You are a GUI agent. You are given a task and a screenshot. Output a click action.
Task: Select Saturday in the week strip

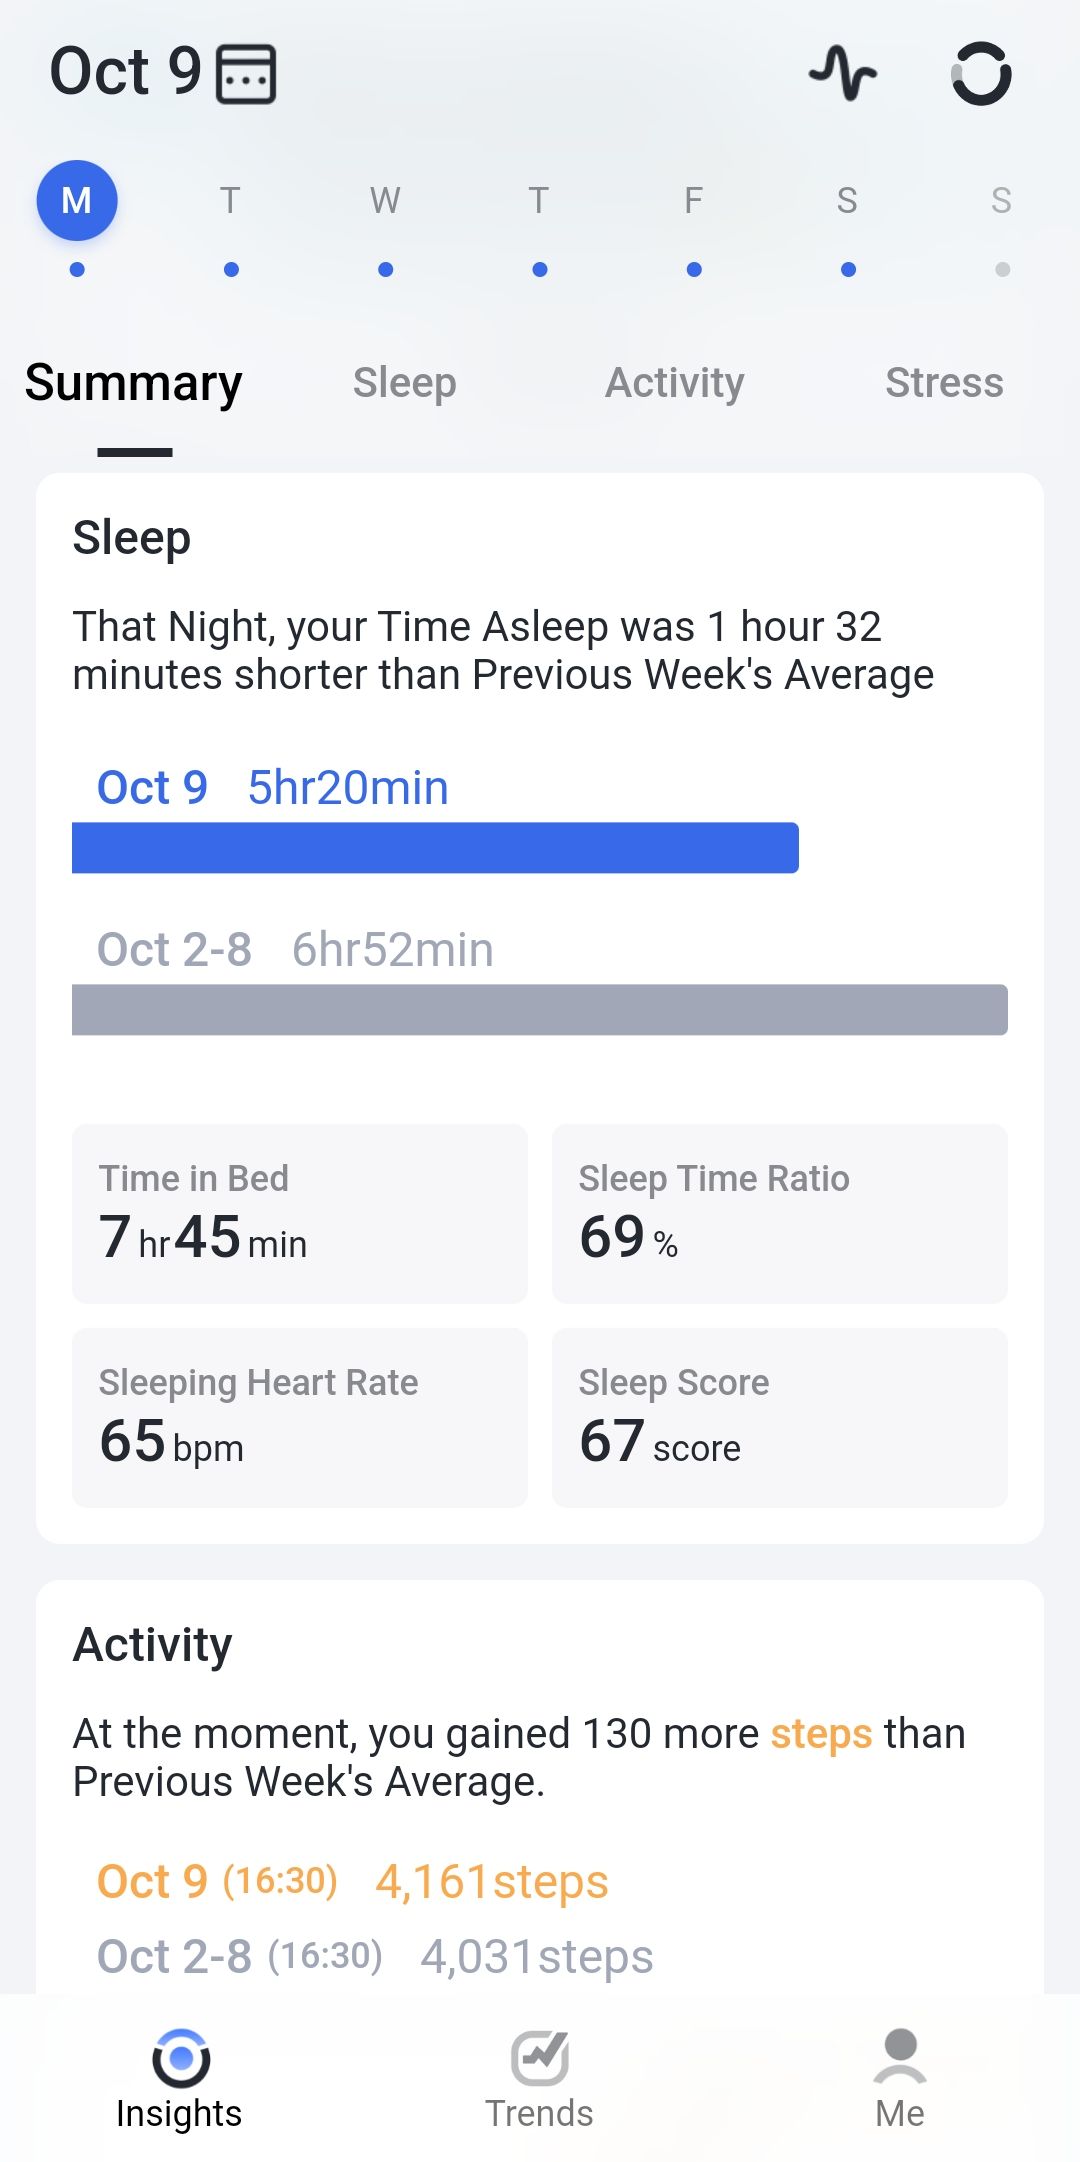click(847, 201)
